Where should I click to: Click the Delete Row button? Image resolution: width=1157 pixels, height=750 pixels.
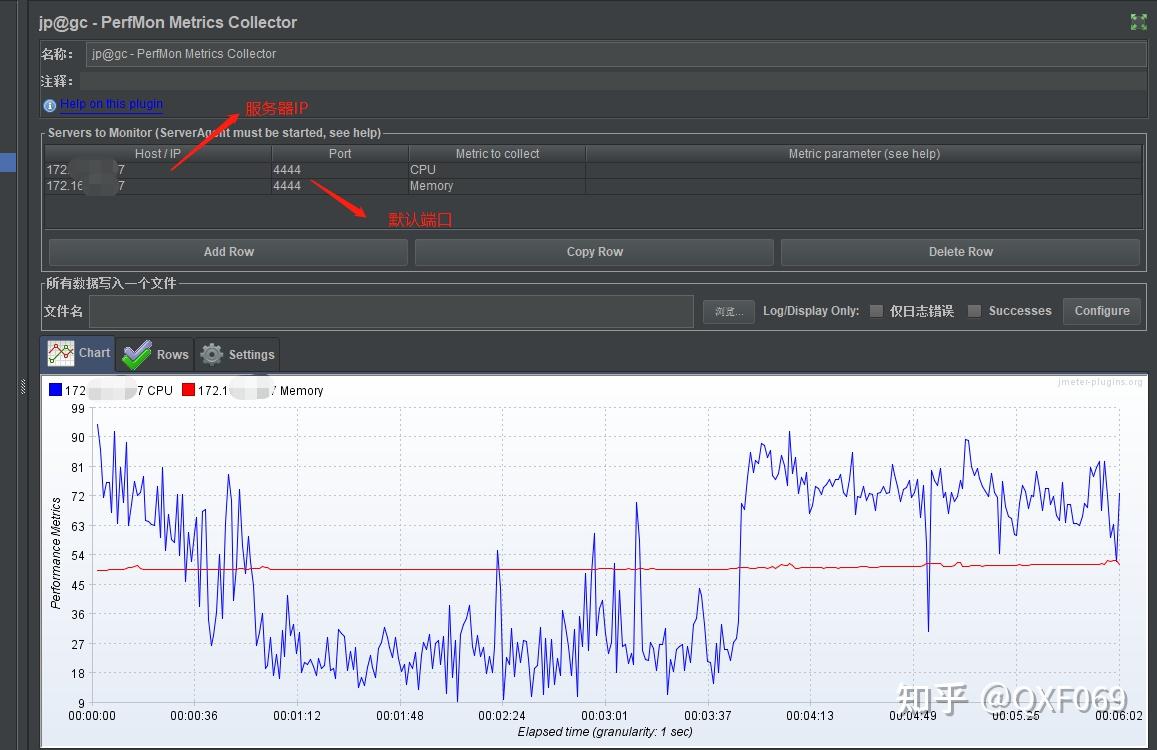960,252
